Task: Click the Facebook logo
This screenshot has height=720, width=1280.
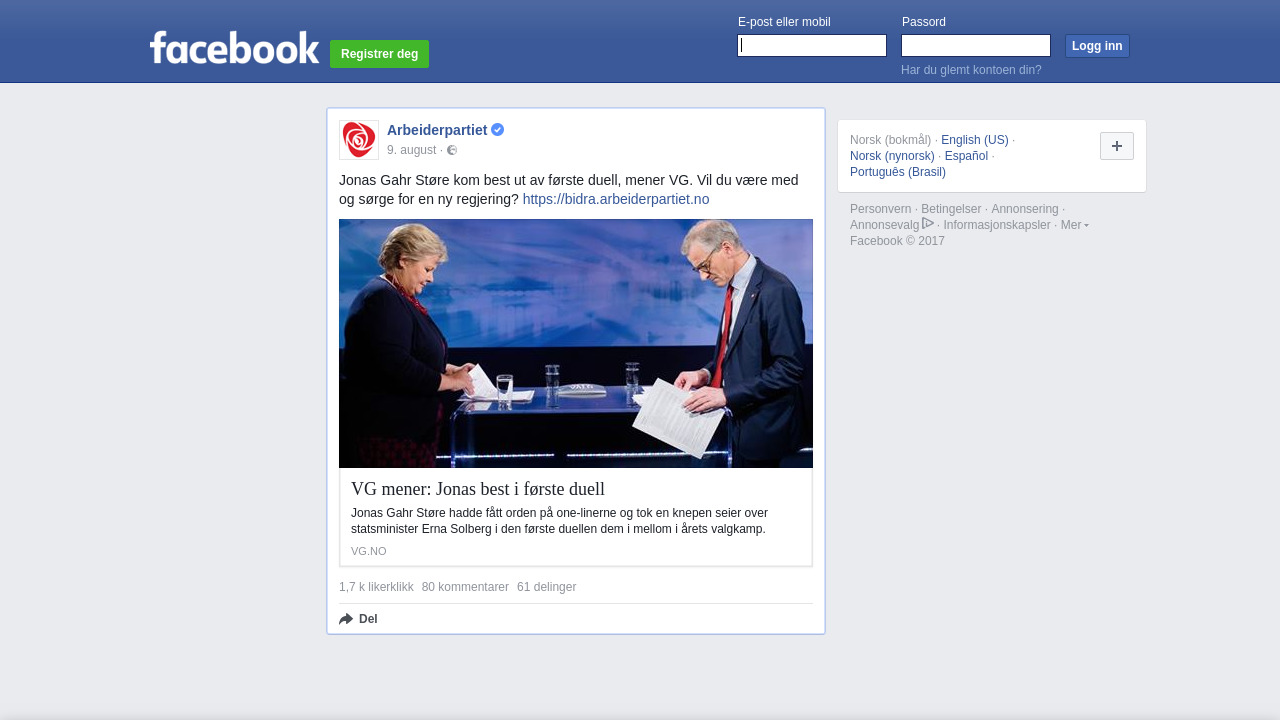Action: (234, 47)
